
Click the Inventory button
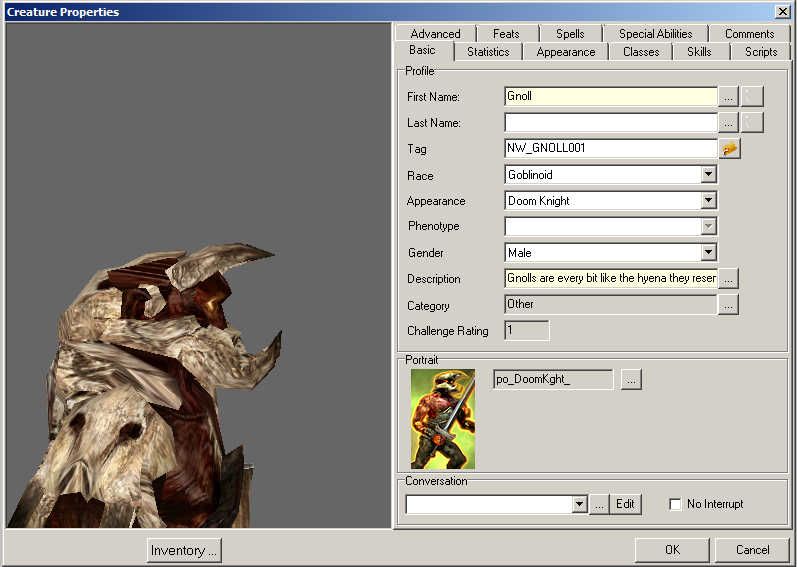[184, 550]
